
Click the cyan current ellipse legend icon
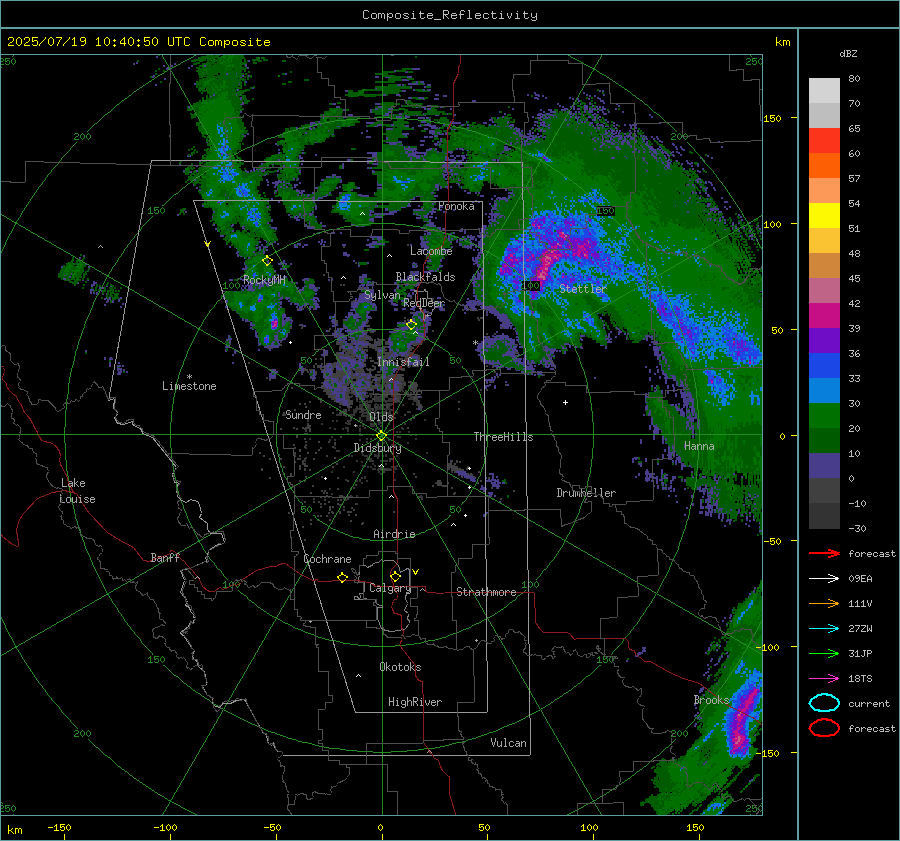pos(824,703)
